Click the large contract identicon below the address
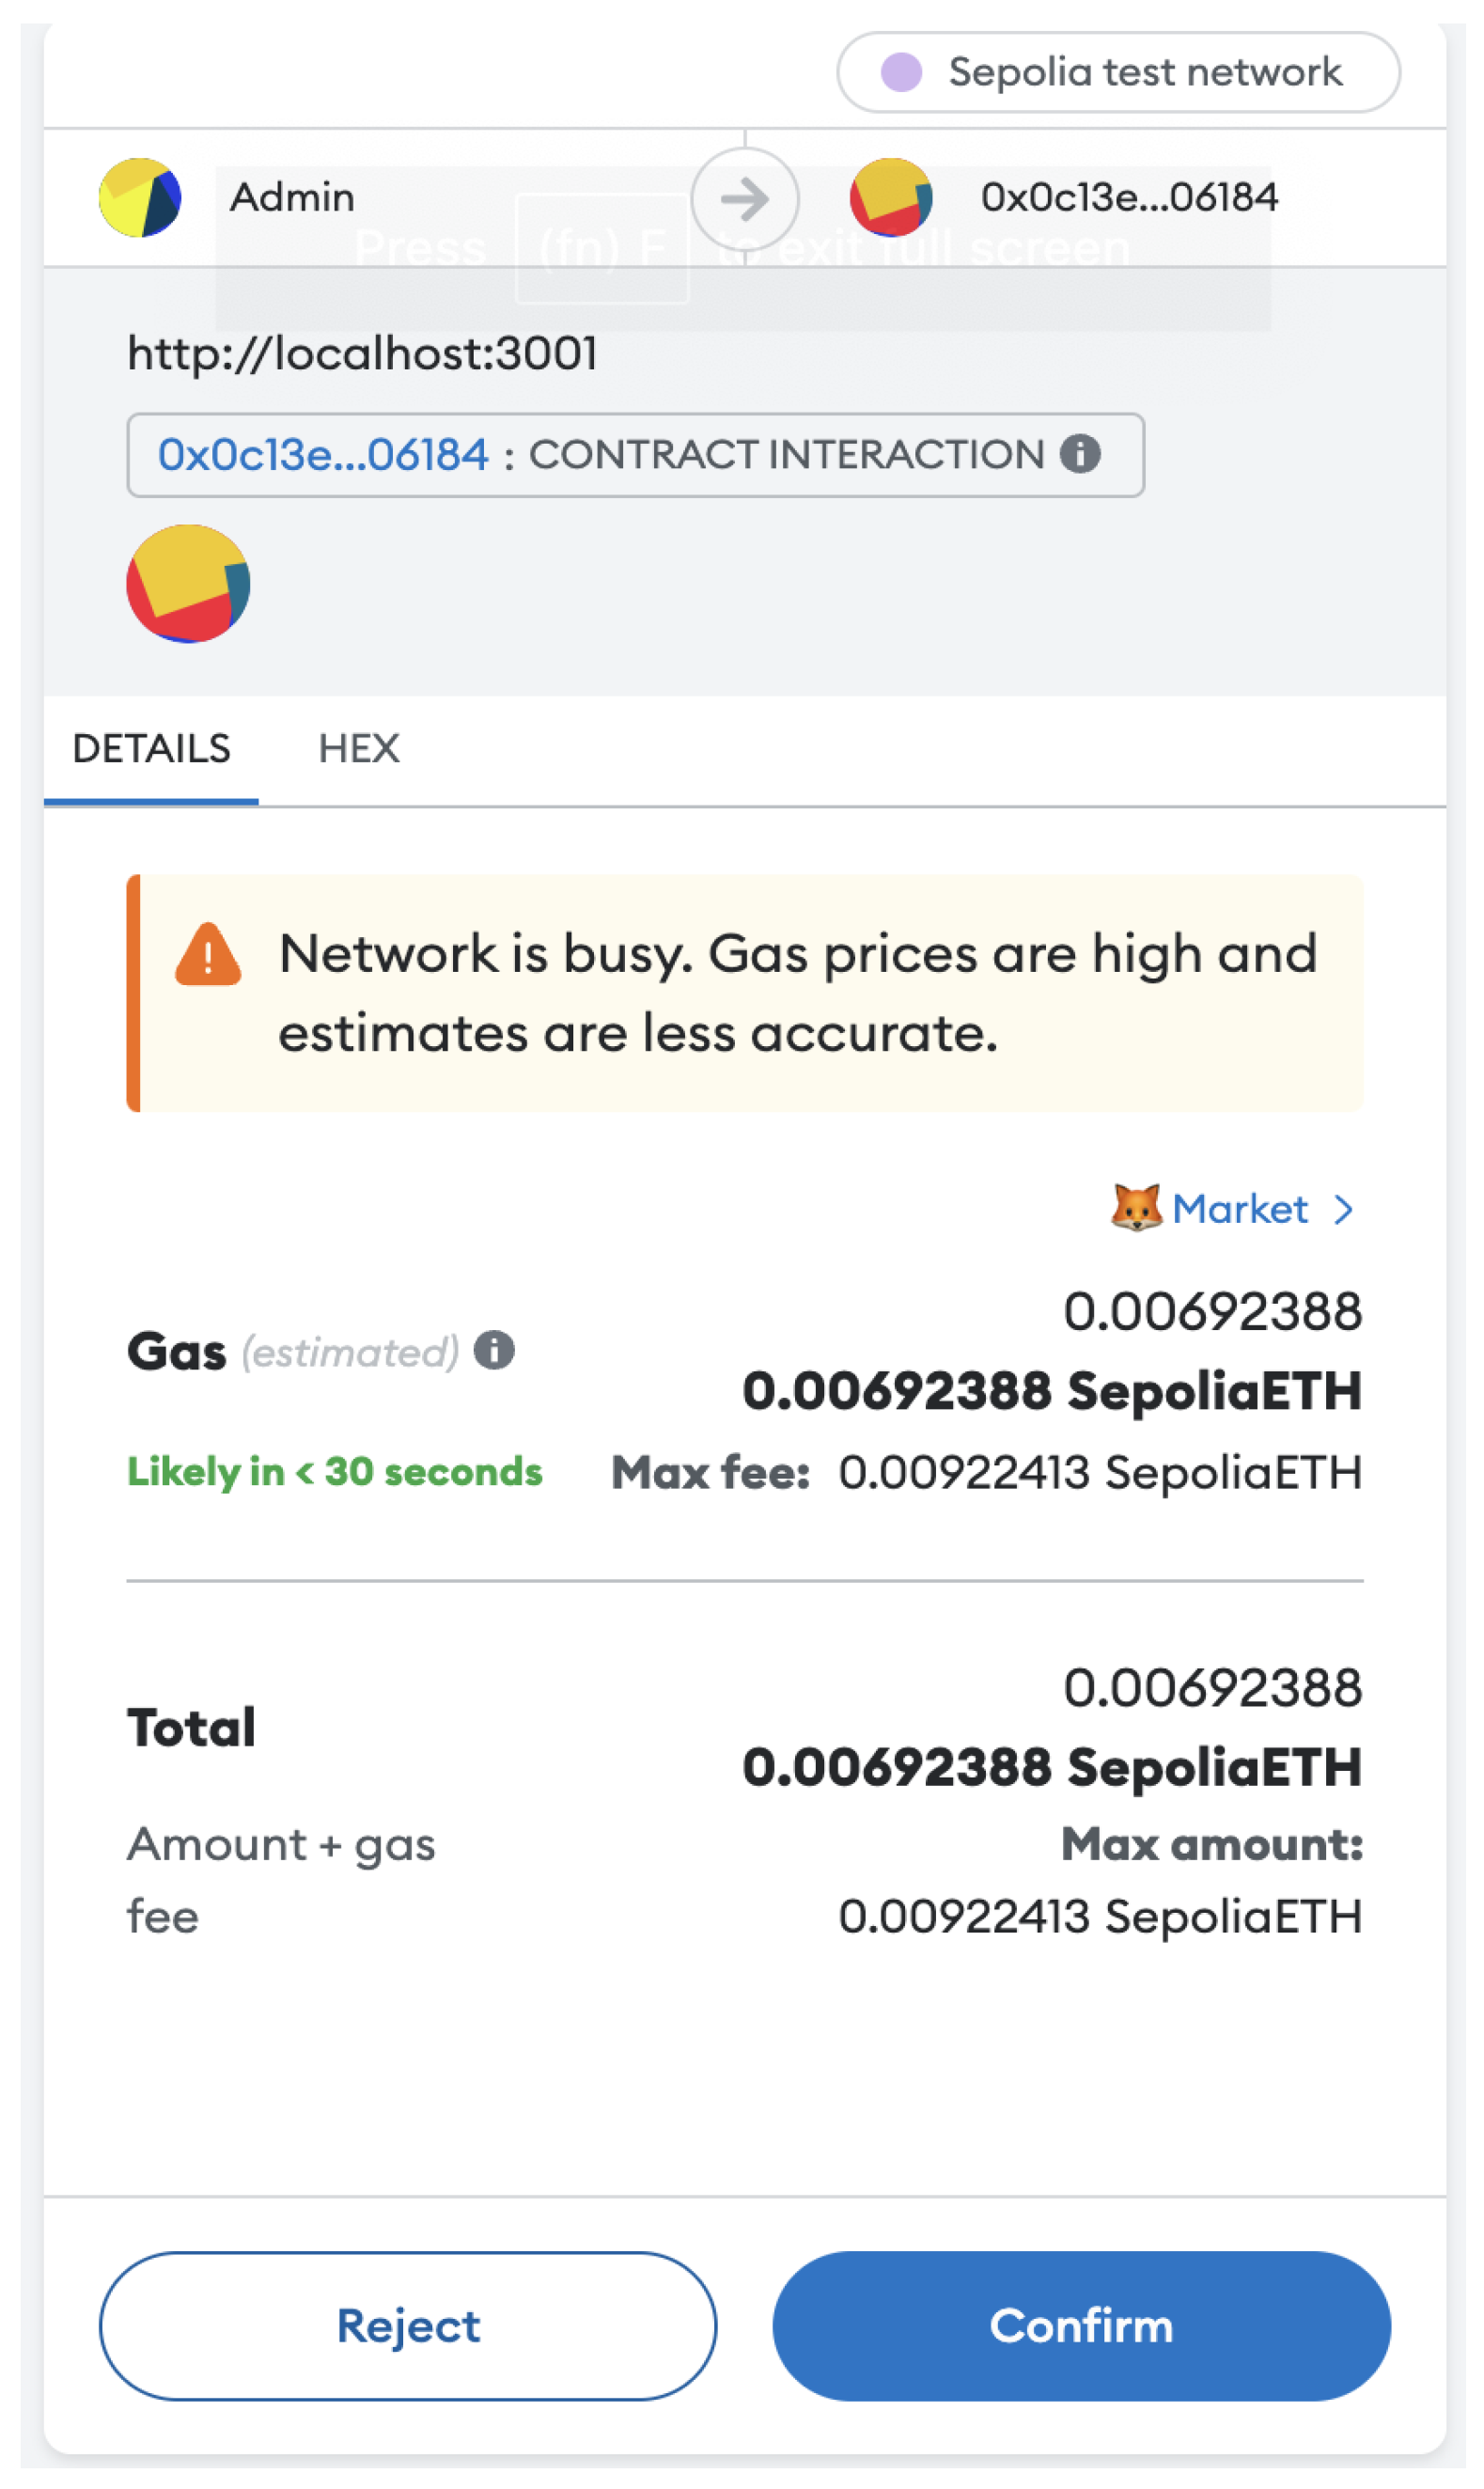 188,583
